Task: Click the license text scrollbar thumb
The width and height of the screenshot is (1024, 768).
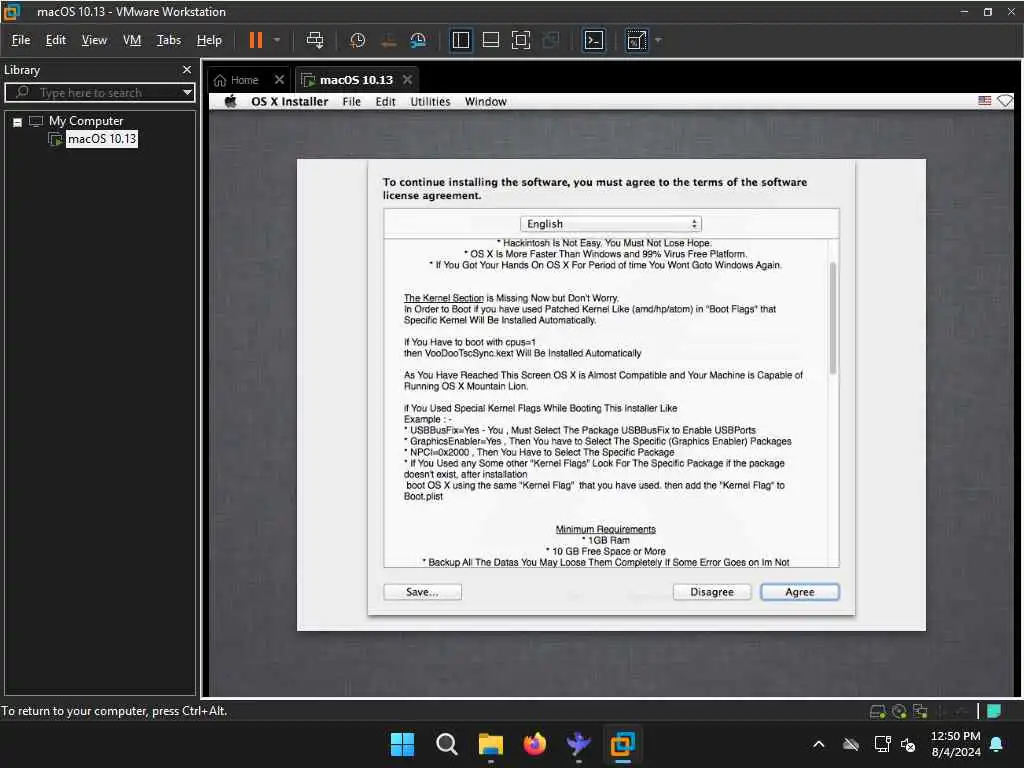Action: tap(833, 317)
